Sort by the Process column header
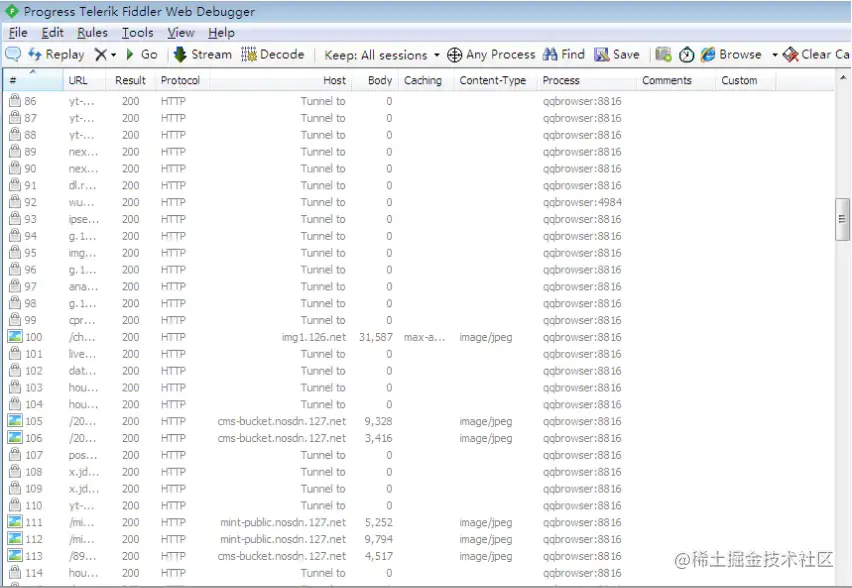The height and width of the screenshot is (588, 852). (x=587, y=80)
